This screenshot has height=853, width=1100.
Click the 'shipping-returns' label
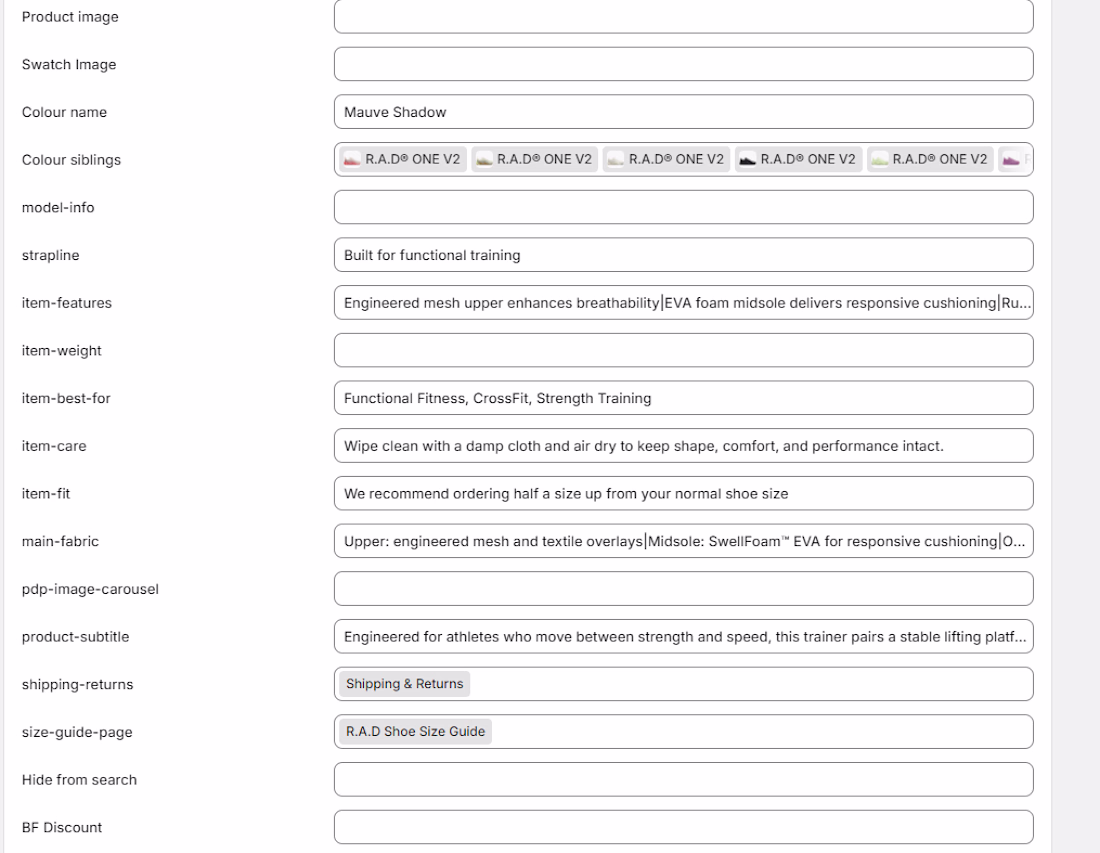coord(77,685)
